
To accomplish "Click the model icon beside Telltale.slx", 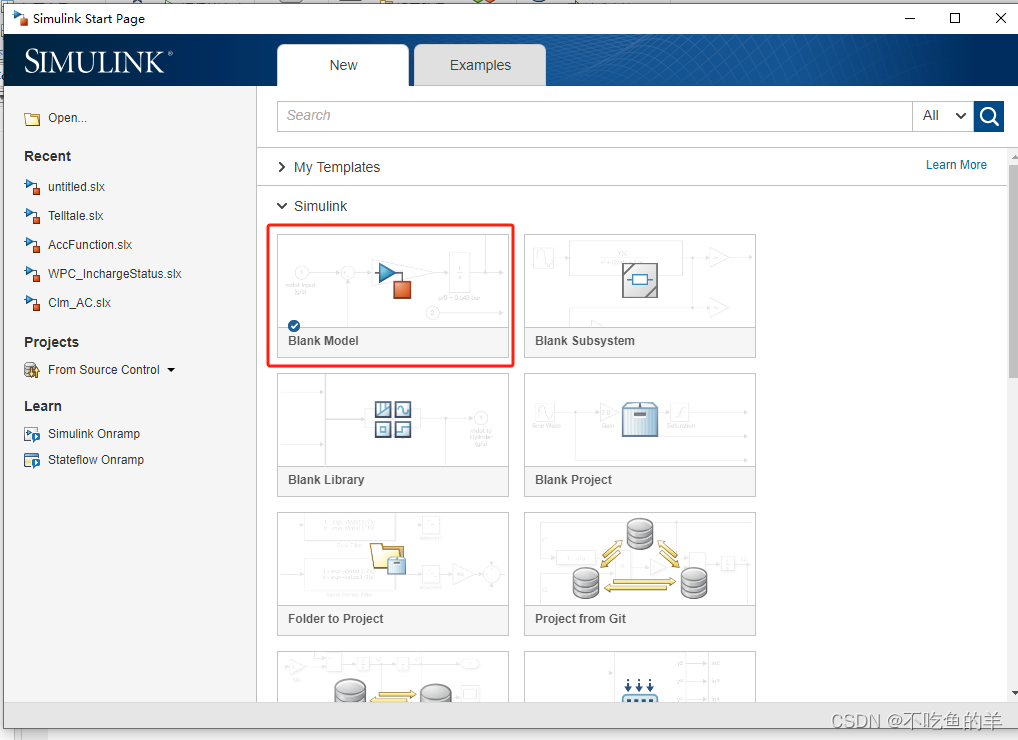I will pyautogui.click(x=32, y=216).
